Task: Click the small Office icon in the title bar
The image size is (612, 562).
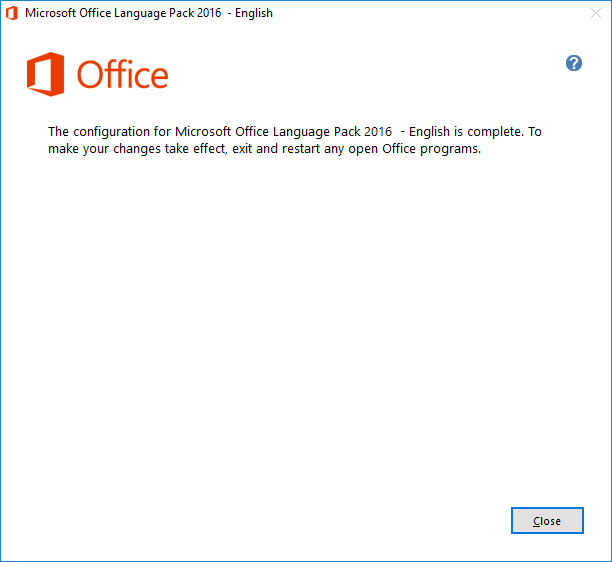Action: coord(12,13)
